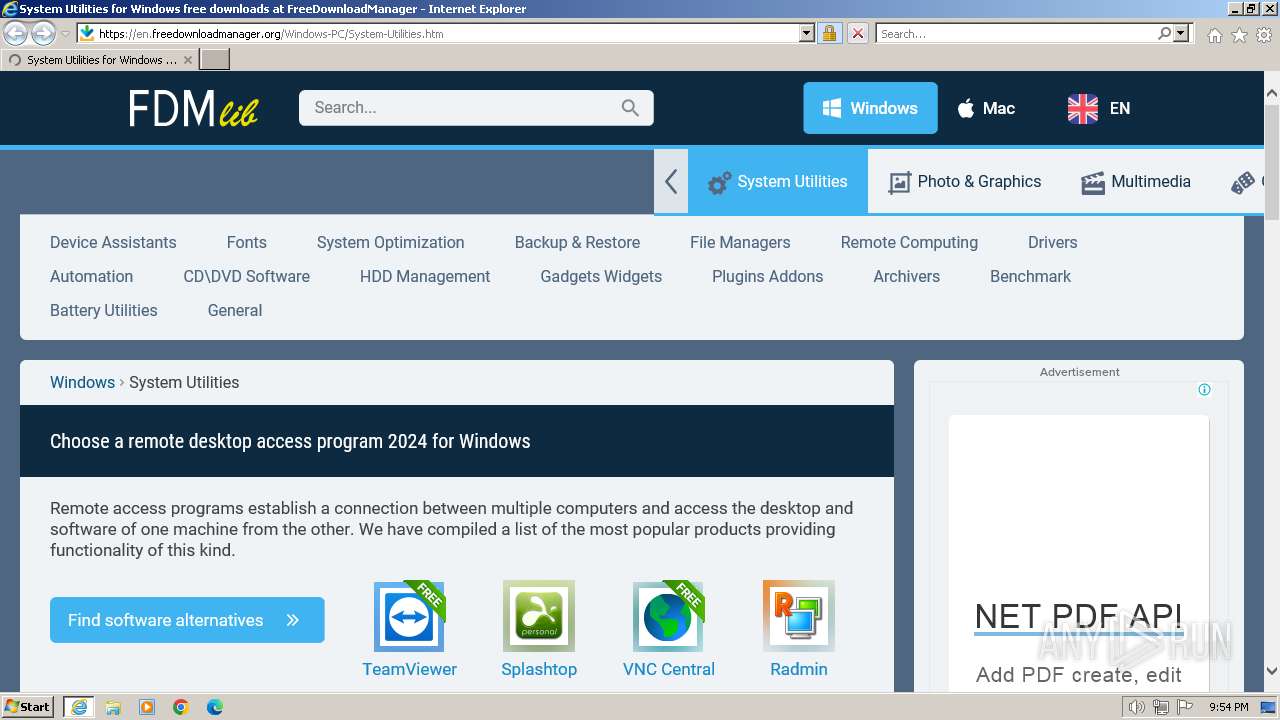Stop page loading with X button
This screenshot has height=720, width=1280.
point(857,33)
